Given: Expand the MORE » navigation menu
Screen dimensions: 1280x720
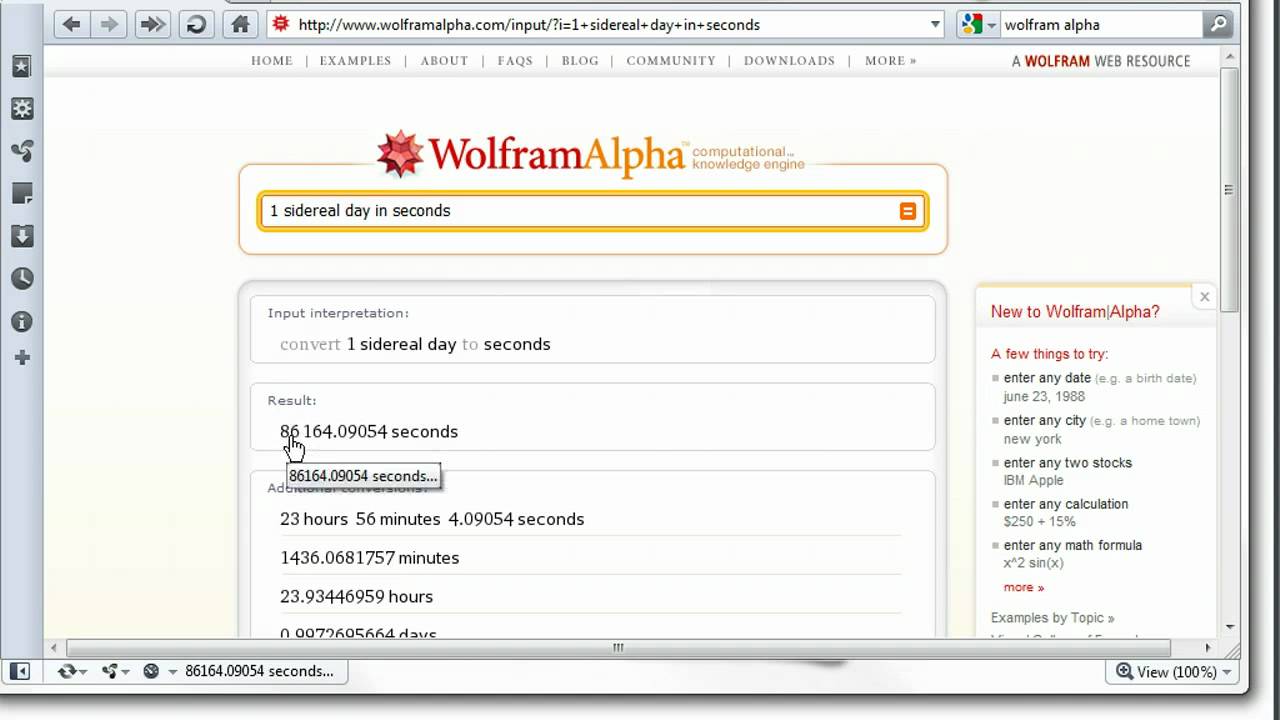Looking at the screenshot, I should point(890,61).
